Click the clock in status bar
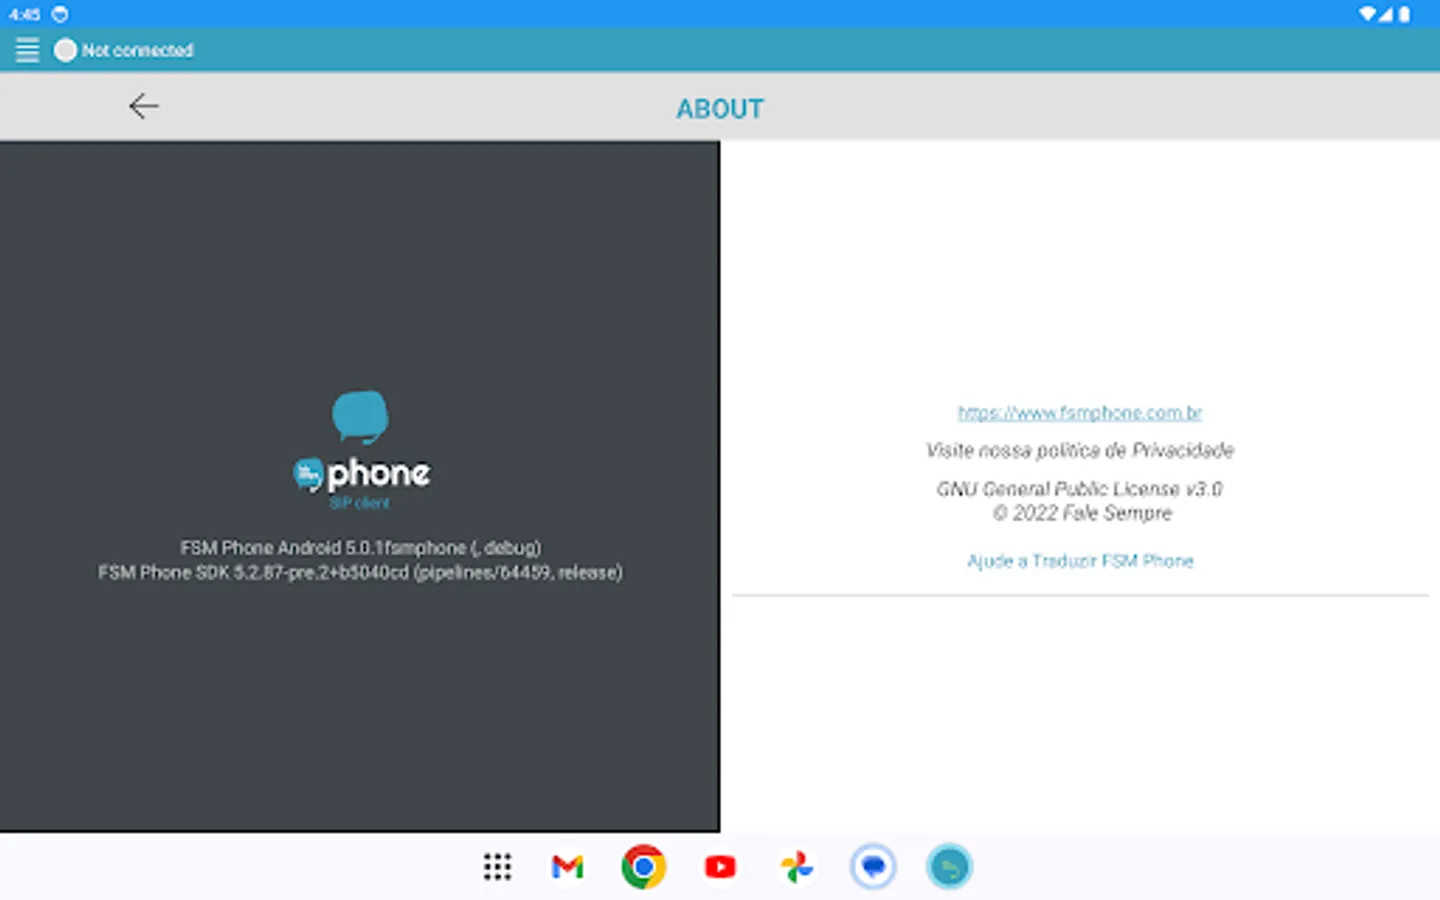The image size is (1440, 900). tap(24, 14)
